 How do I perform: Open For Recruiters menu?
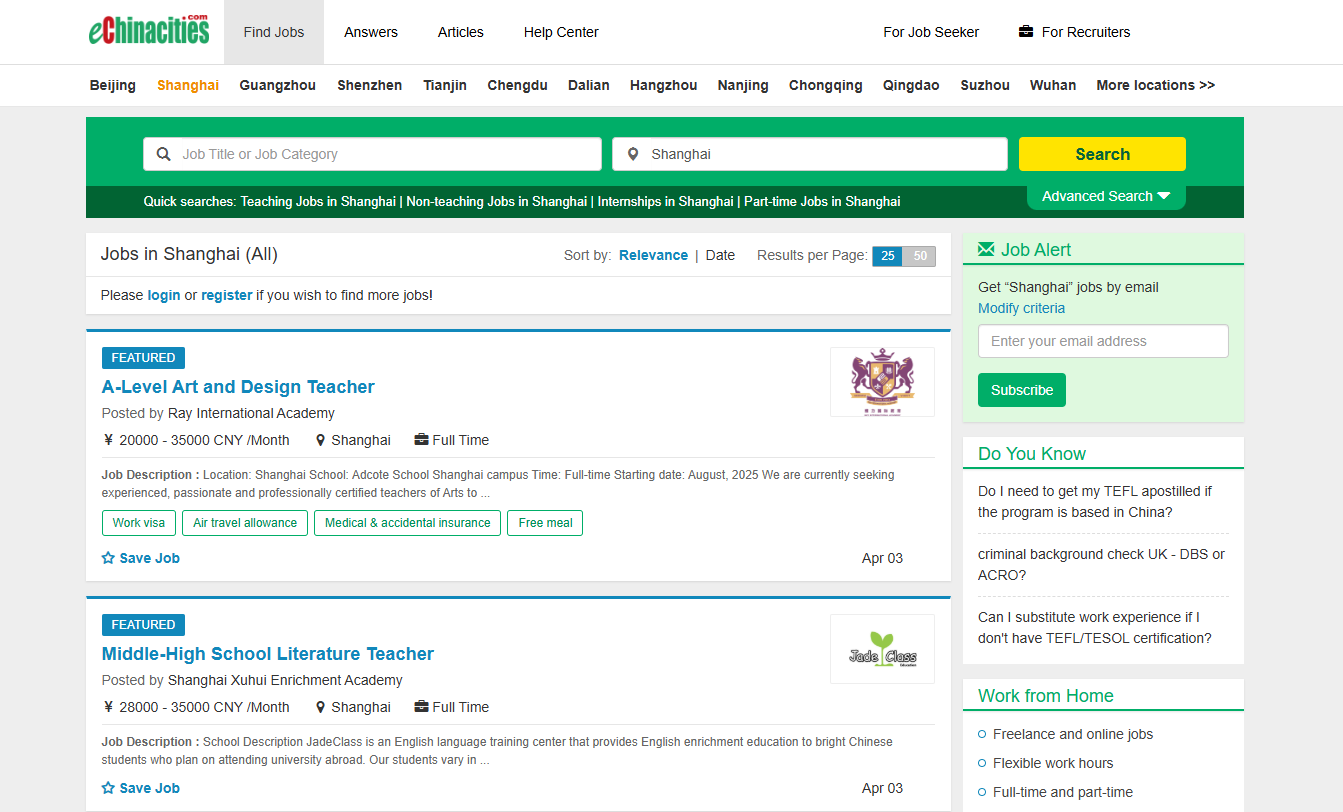(1086, 32)
